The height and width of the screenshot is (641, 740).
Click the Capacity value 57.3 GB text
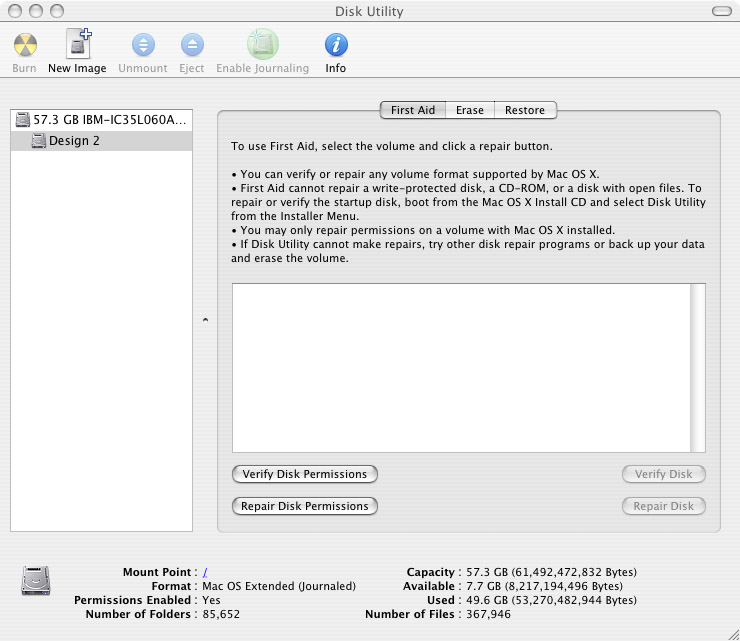pyautogui.click(x=551, y=572)
